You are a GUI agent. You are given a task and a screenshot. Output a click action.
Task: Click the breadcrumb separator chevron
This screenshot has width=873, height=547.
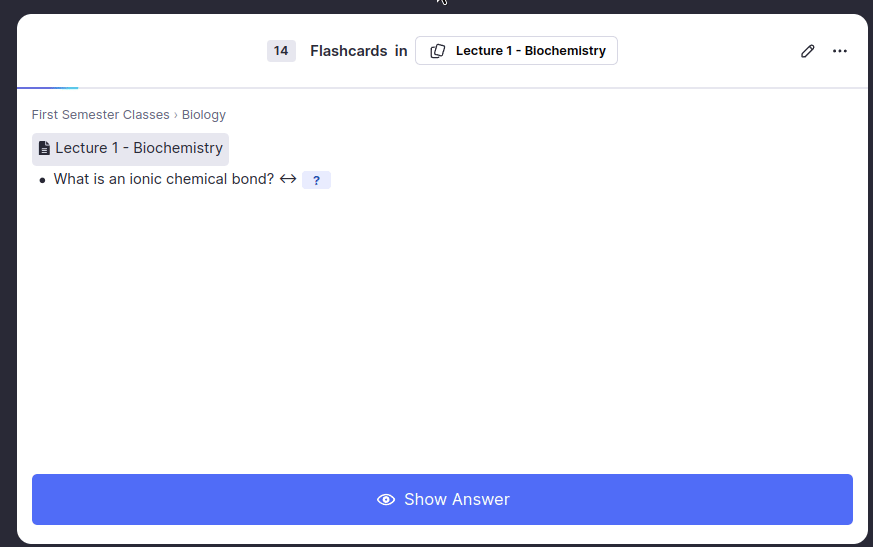tap(176, 115)
